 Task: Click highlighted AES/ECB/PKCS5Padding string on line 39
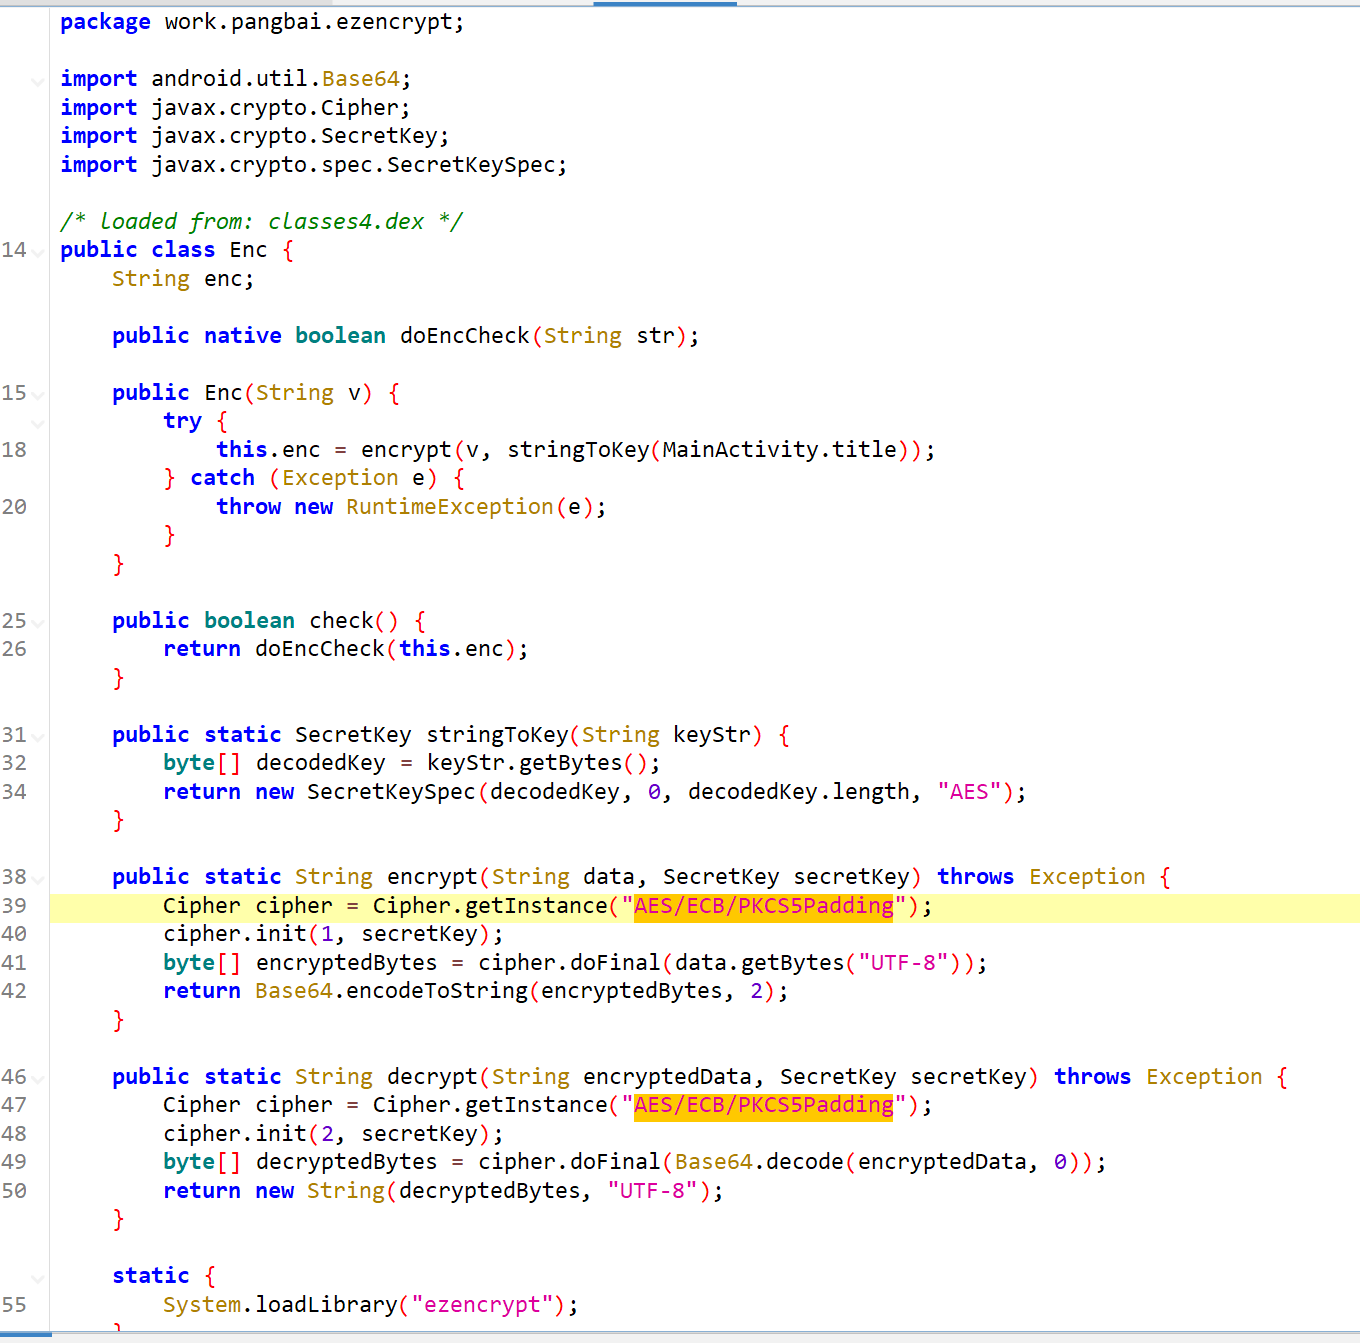click(x=764, y=906)
